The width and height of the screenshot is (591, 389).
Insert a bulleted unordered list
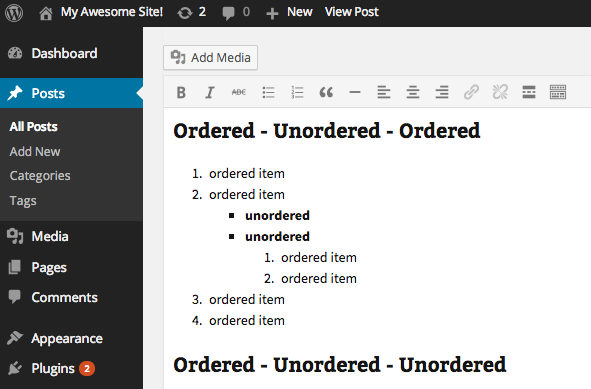tap(268, 92)
